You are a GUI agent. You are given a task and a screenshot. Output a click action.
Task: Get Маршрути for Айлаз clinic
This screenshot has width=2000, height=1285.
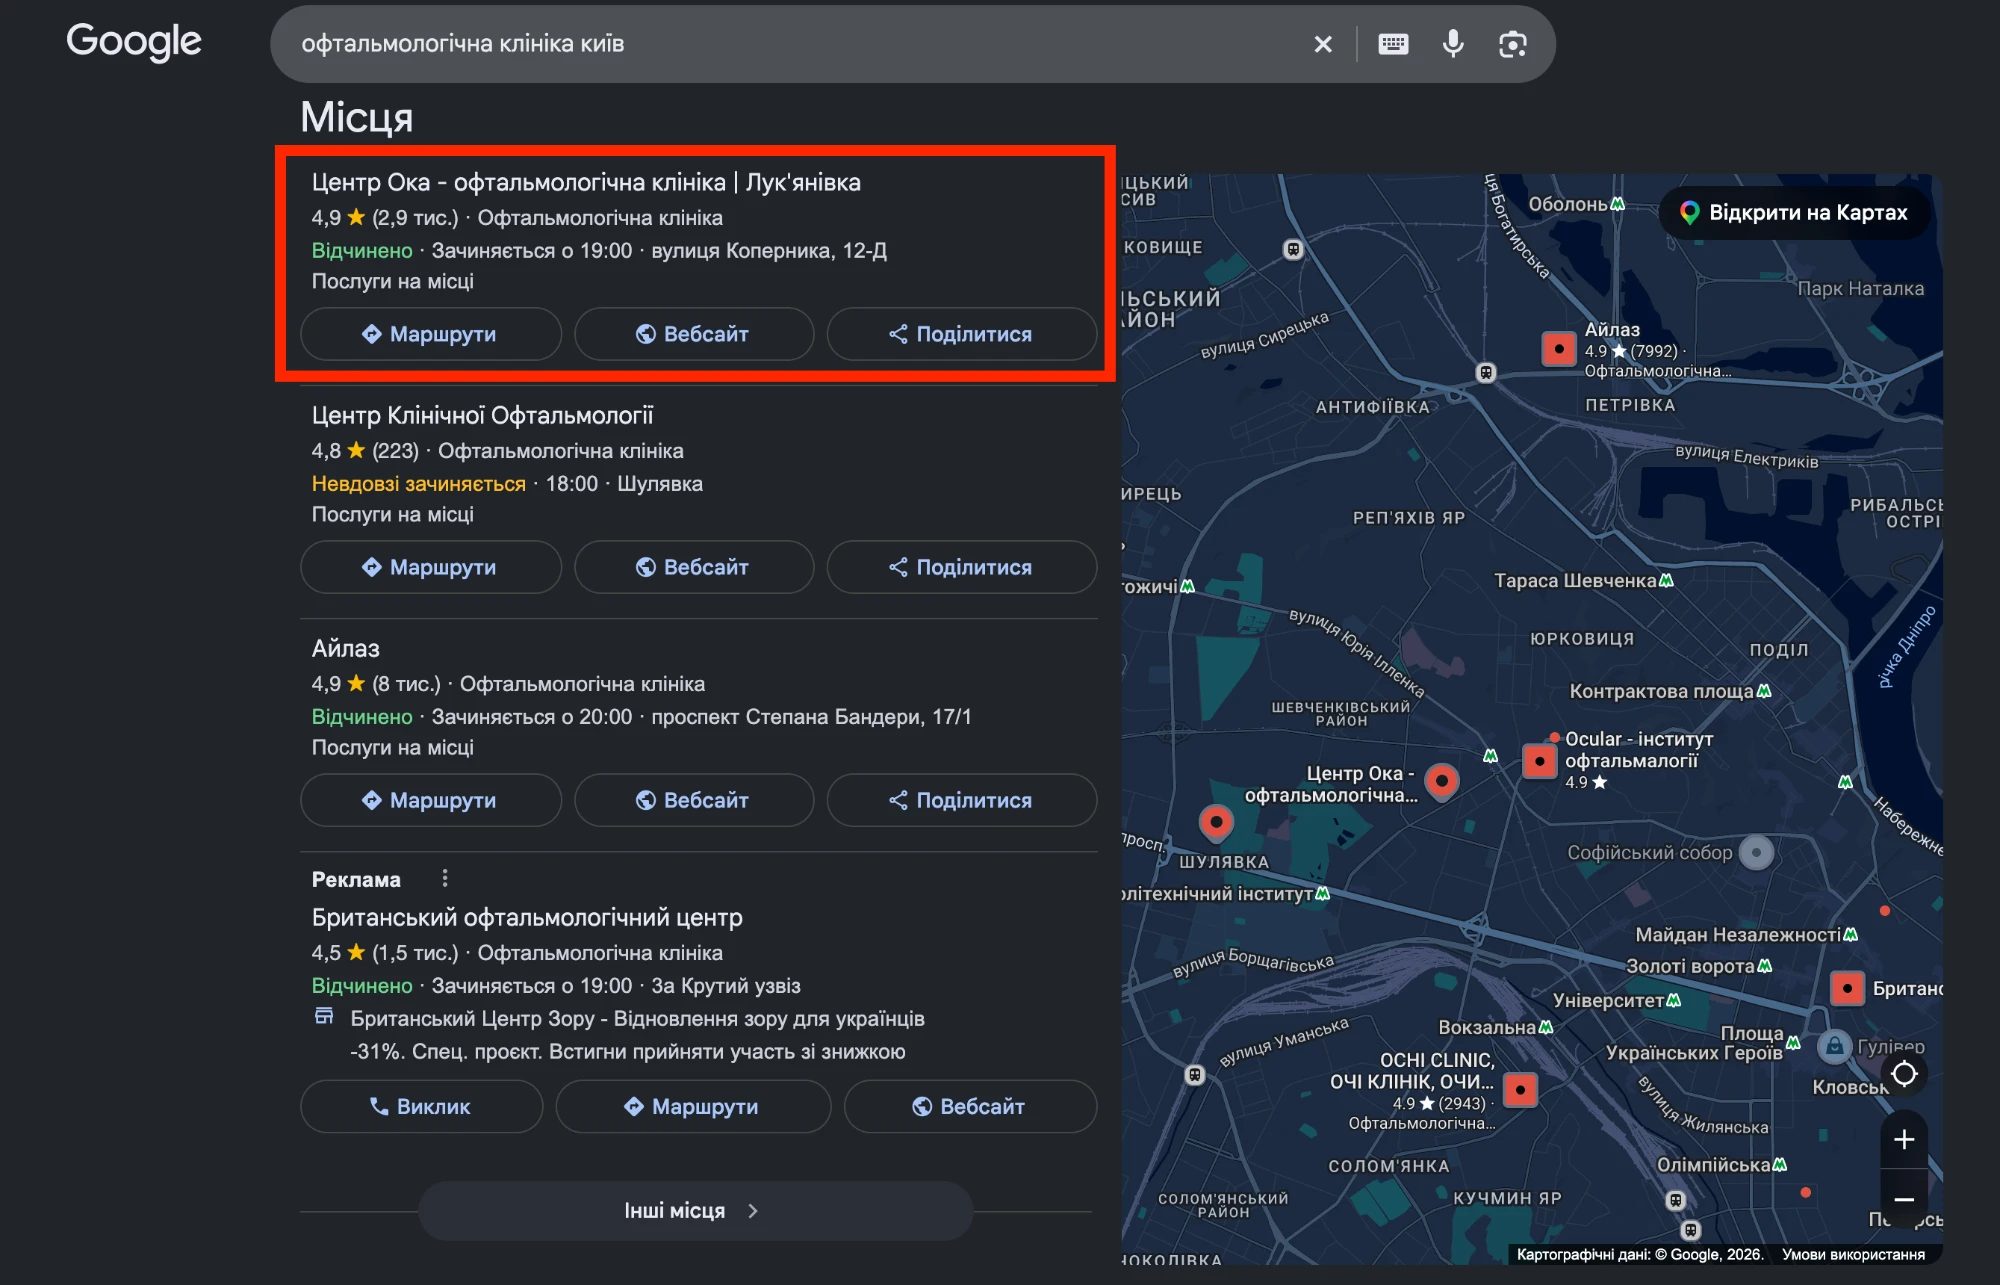click(x=430, y=800)
